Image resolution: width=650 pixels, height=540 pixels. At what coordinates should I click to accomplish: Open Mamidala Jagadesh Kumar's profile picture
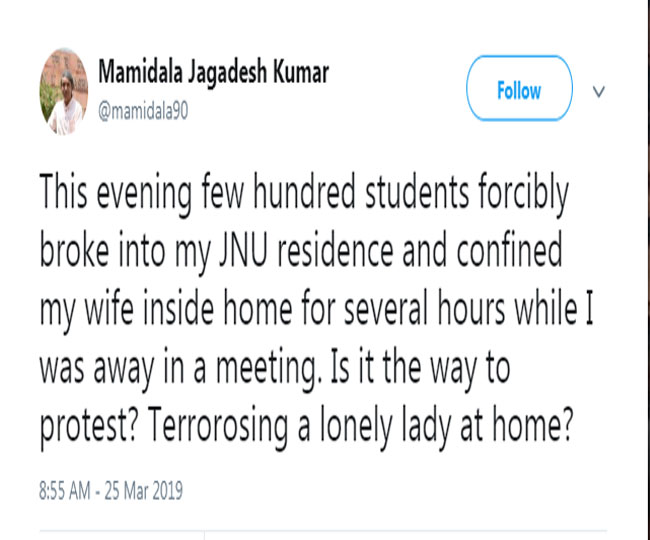pos(64,92)
